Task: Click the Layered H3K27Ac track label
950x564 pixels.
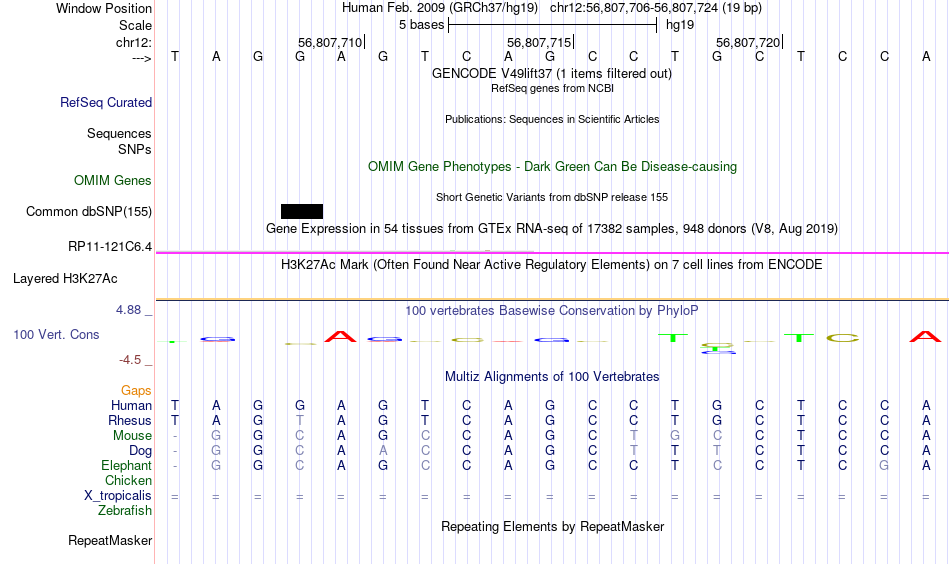Action: pos(65,279)
